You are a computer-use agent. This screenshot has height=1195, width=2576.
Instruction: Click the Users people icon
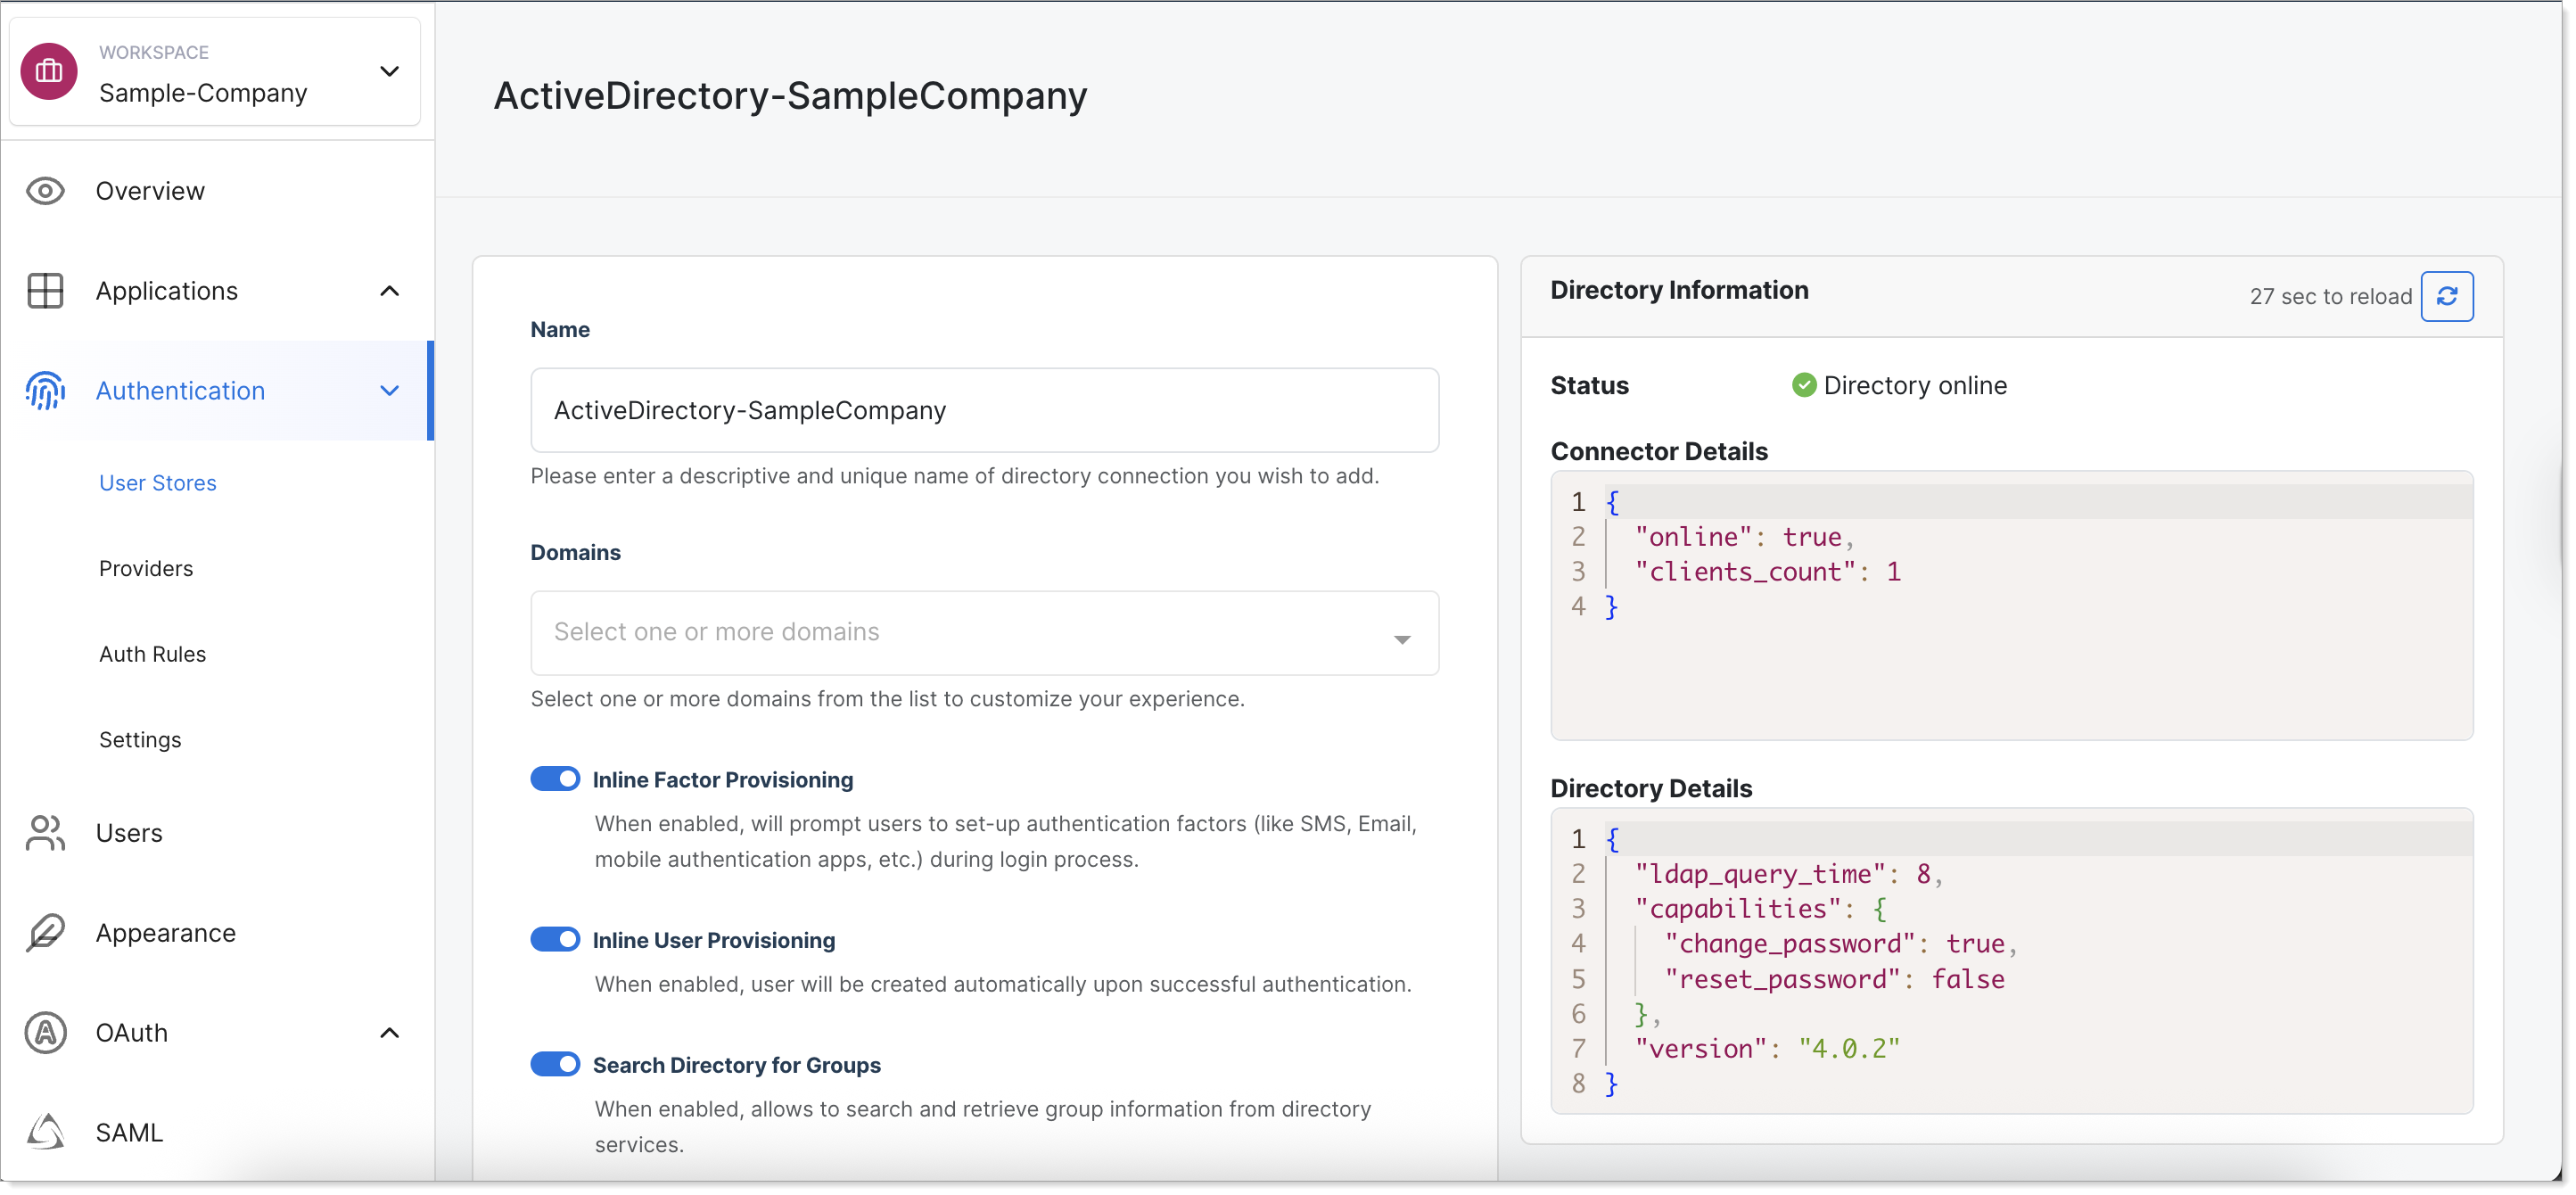[x=45, y=833]
